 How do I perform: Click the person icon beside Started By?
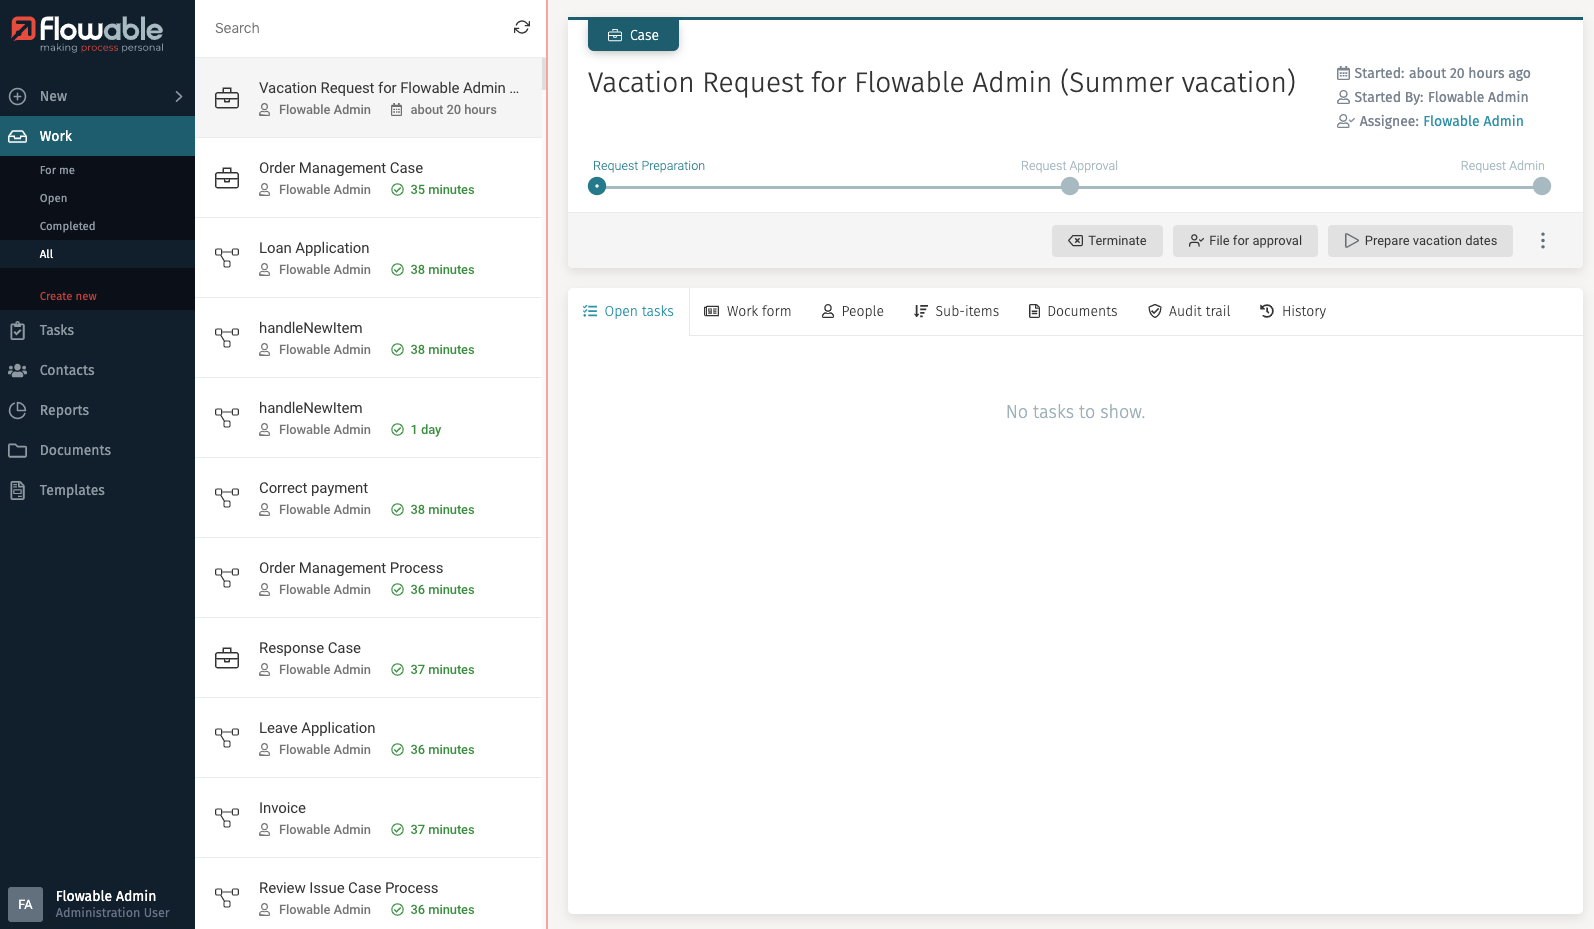point(1343,97)
